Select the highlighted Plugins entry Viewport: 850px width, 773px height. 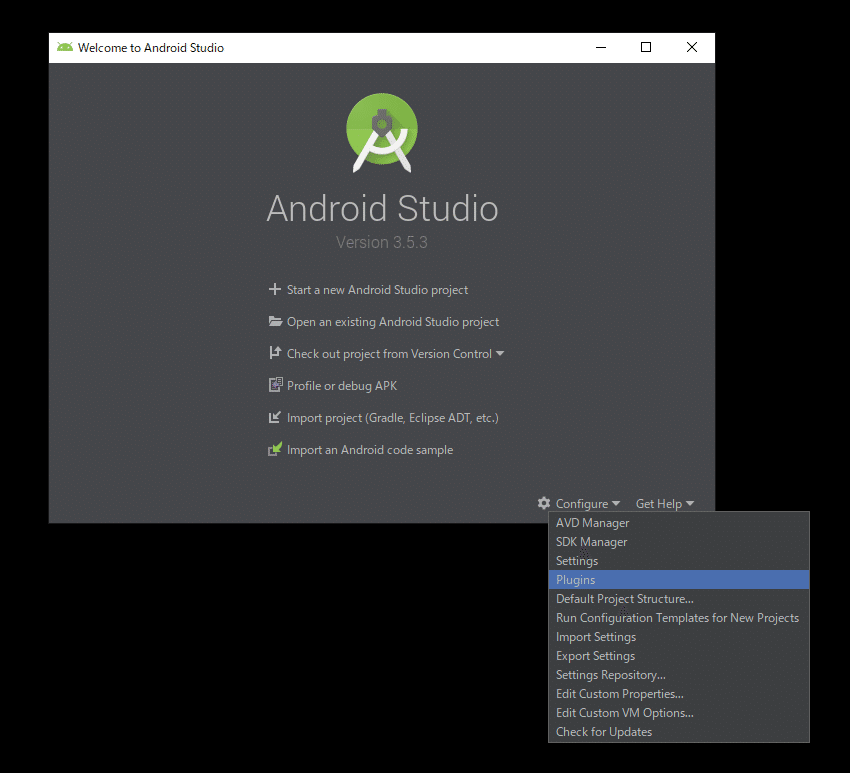[x=679, y=579]
